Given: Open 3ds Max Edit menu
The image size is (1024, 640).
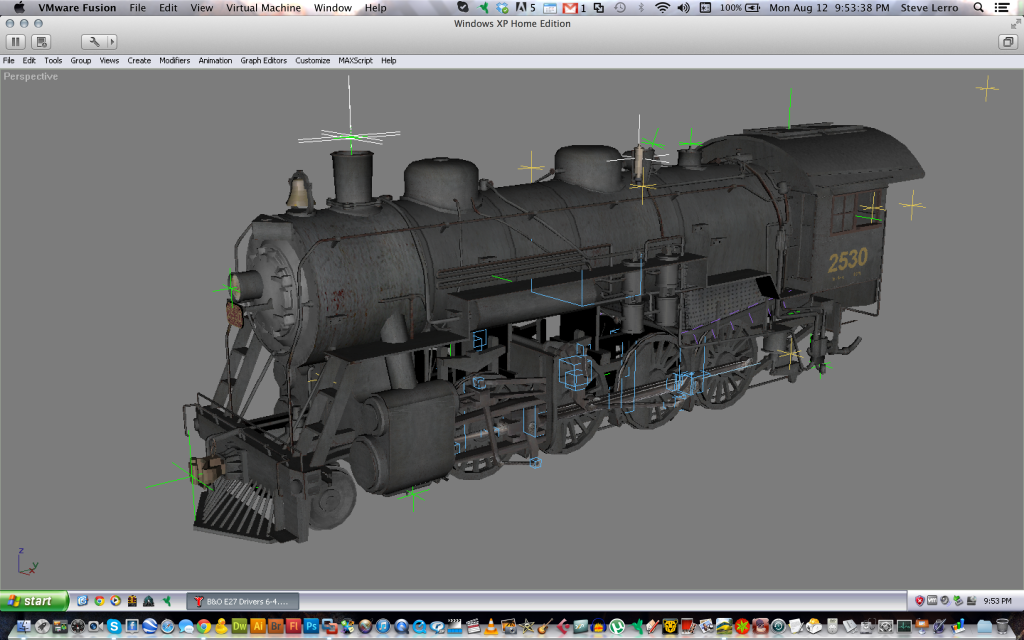Looking at the screenshot, I should click(x=29, y=61).
